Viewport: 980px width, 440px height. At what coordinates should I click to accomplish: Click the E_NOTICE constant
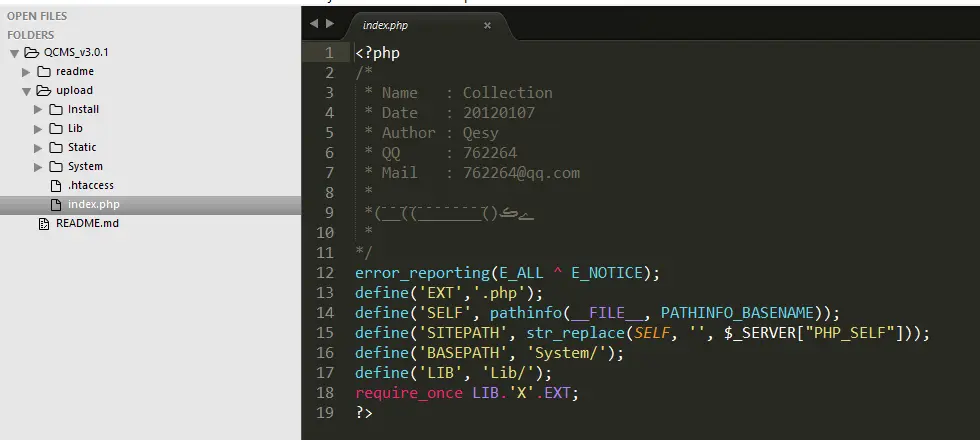click(x=607, y=273)
